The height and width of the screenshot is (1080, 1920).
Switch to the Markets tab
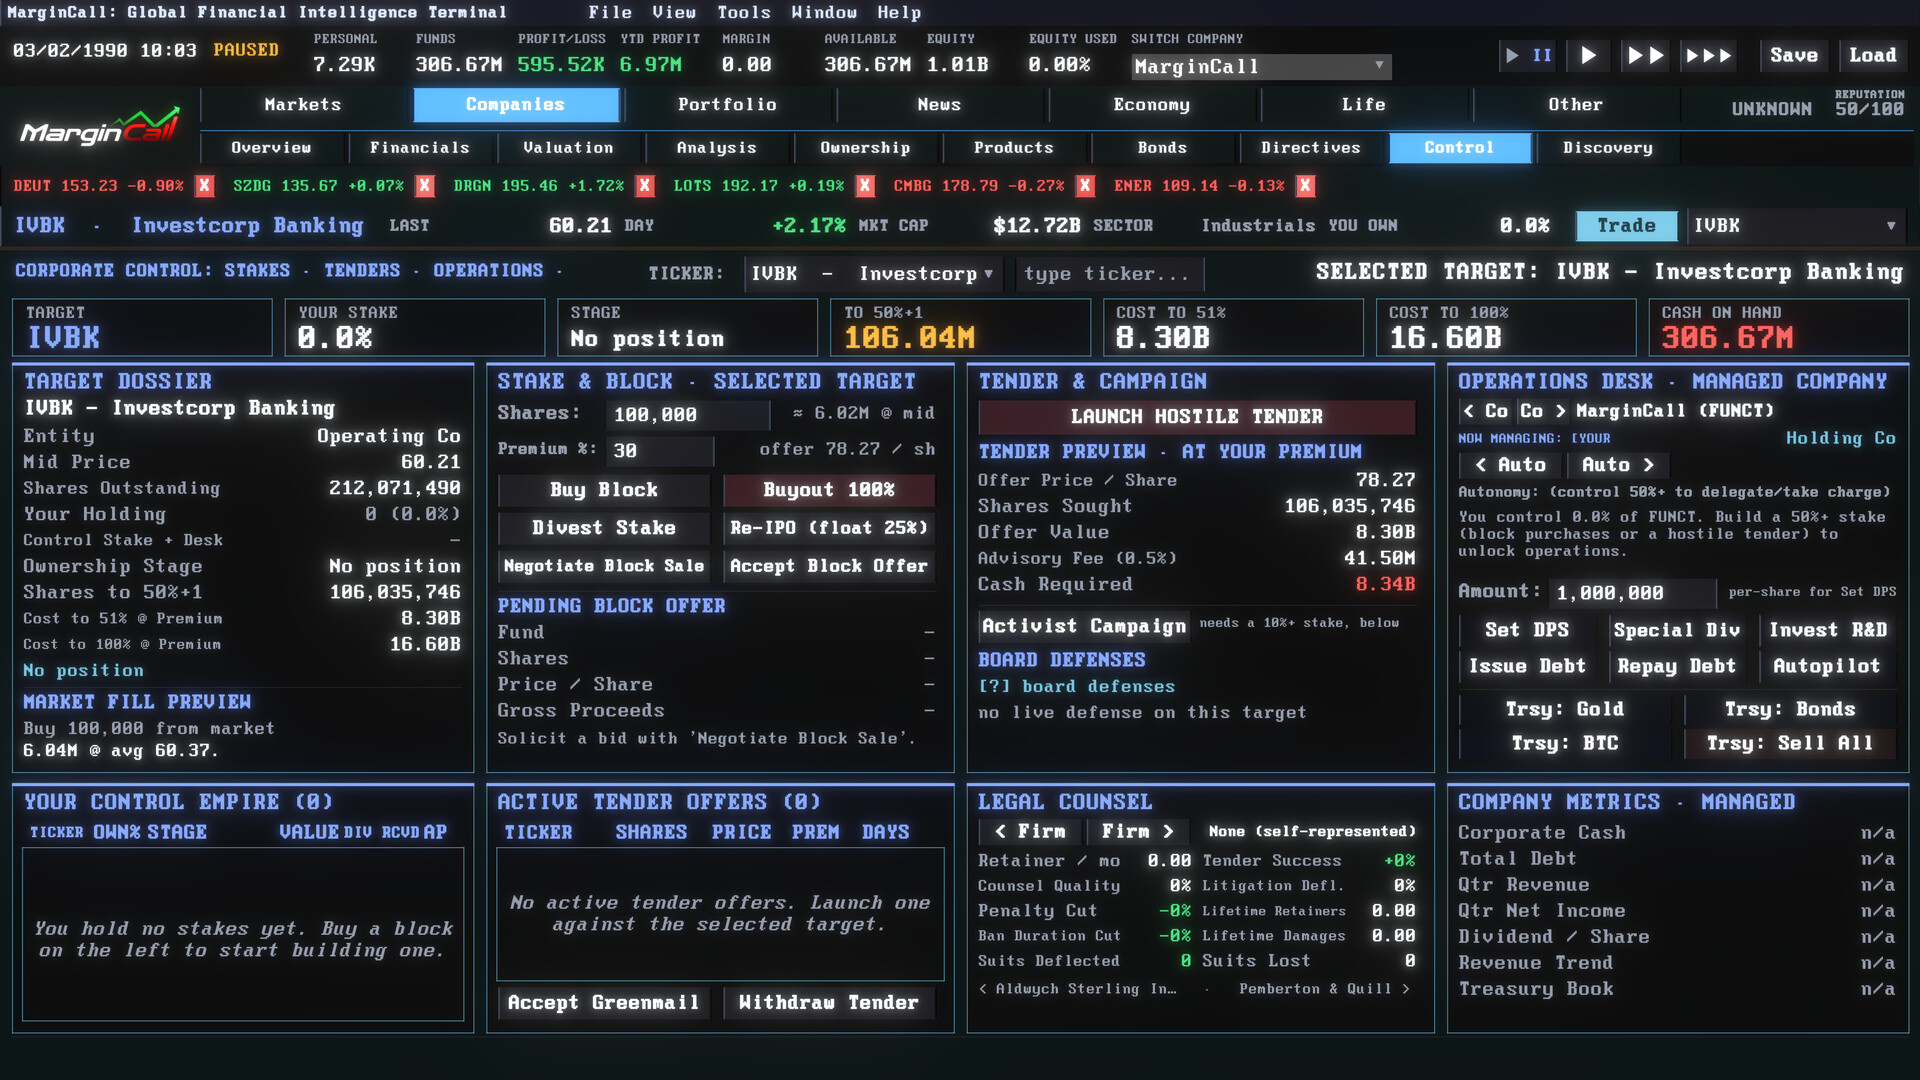(303, 105)
